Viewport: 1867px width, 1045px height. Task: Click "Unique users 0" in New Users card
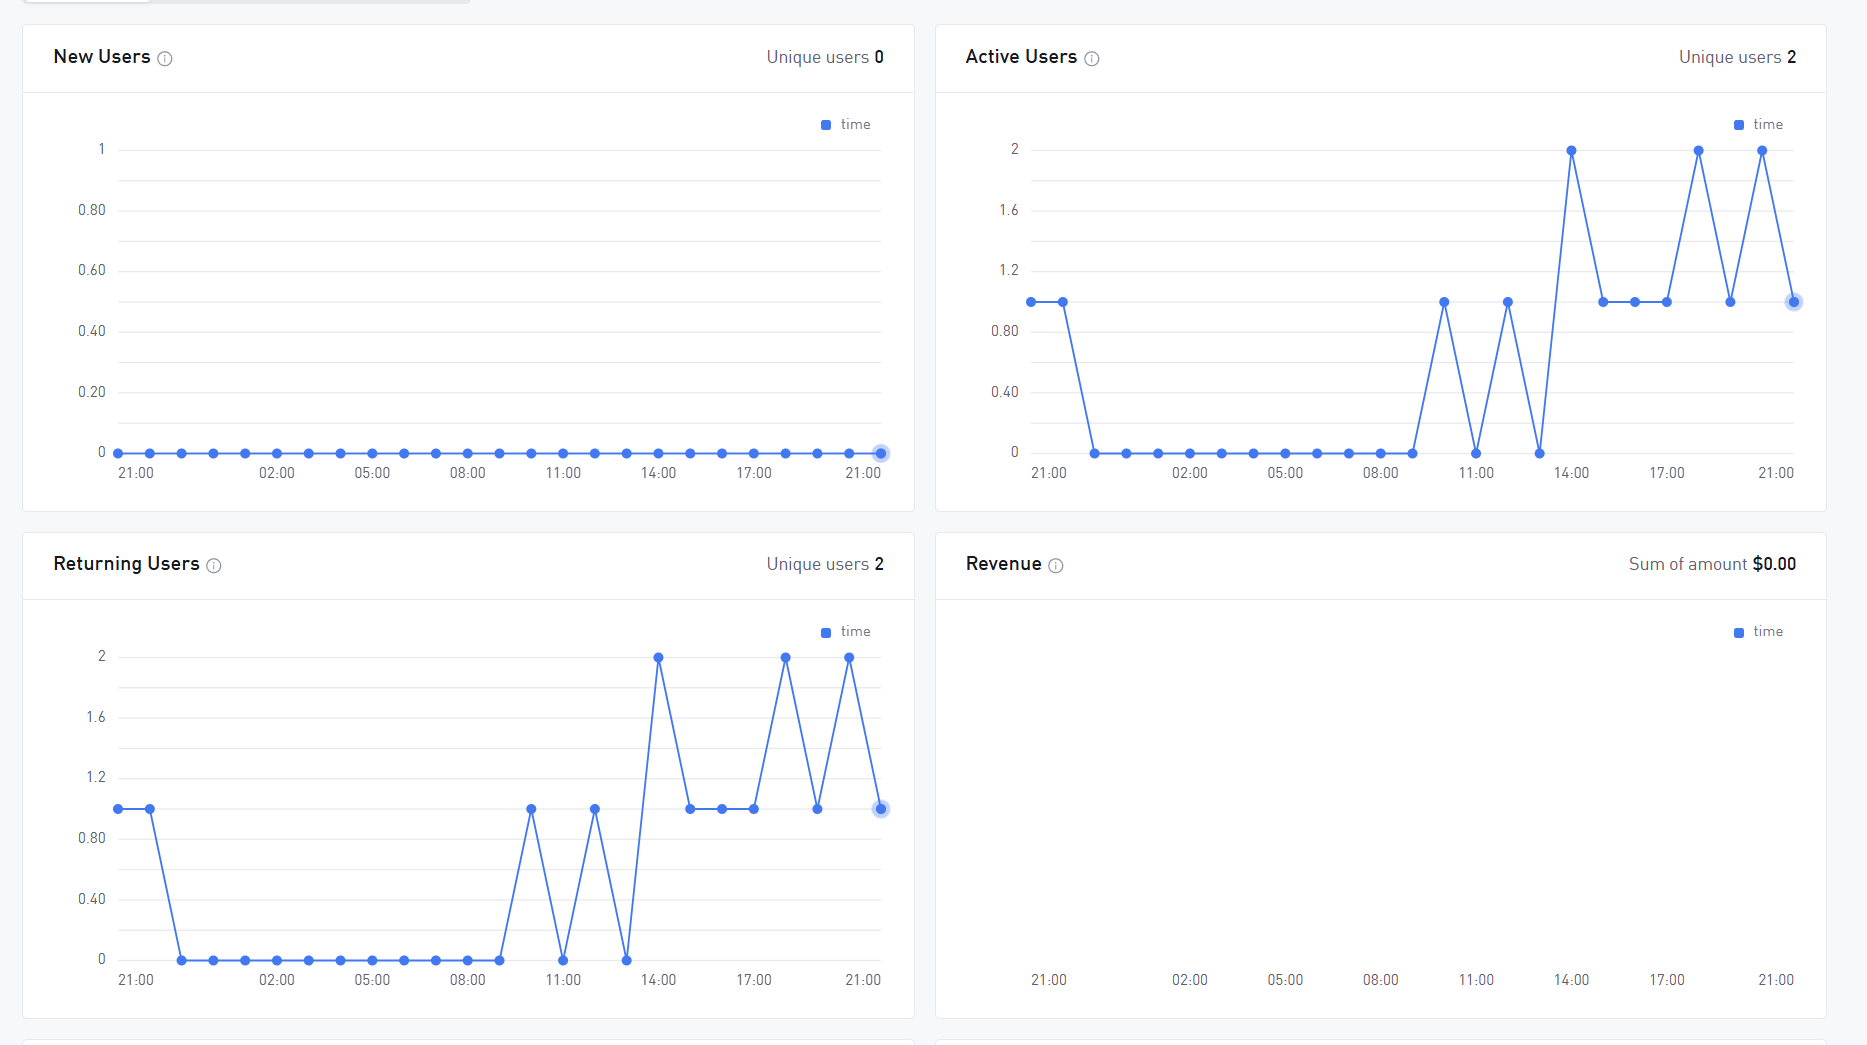click(x=825, y=57)
